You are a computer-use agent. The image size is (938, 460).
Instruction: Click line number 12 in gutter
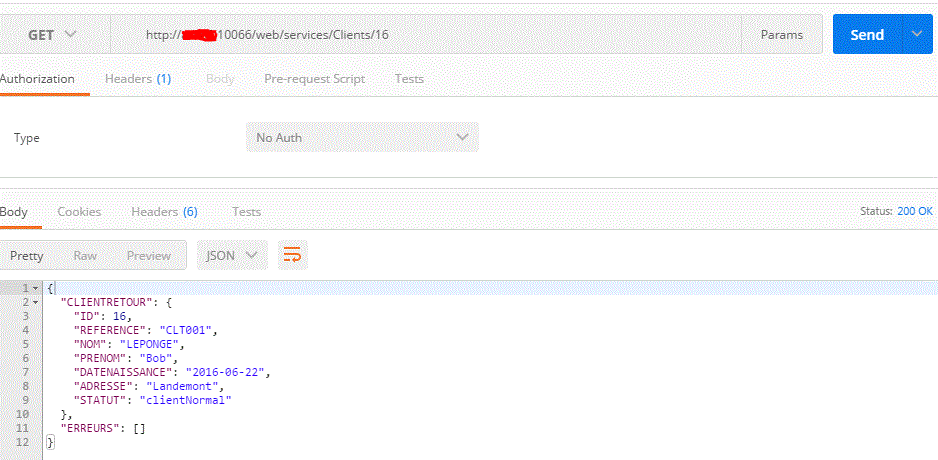point(22,443)
